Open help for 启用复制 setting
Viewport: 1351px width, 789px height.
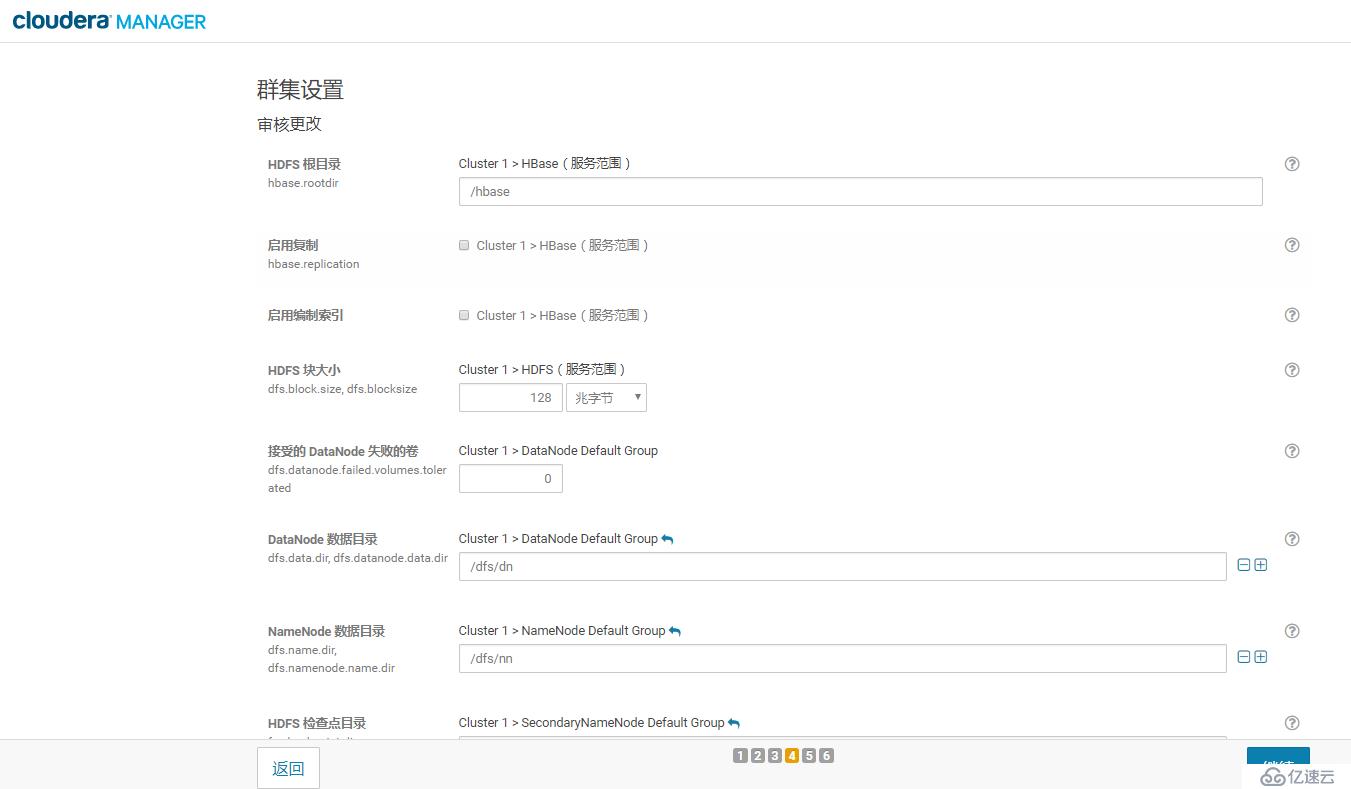pos(1292,245)
